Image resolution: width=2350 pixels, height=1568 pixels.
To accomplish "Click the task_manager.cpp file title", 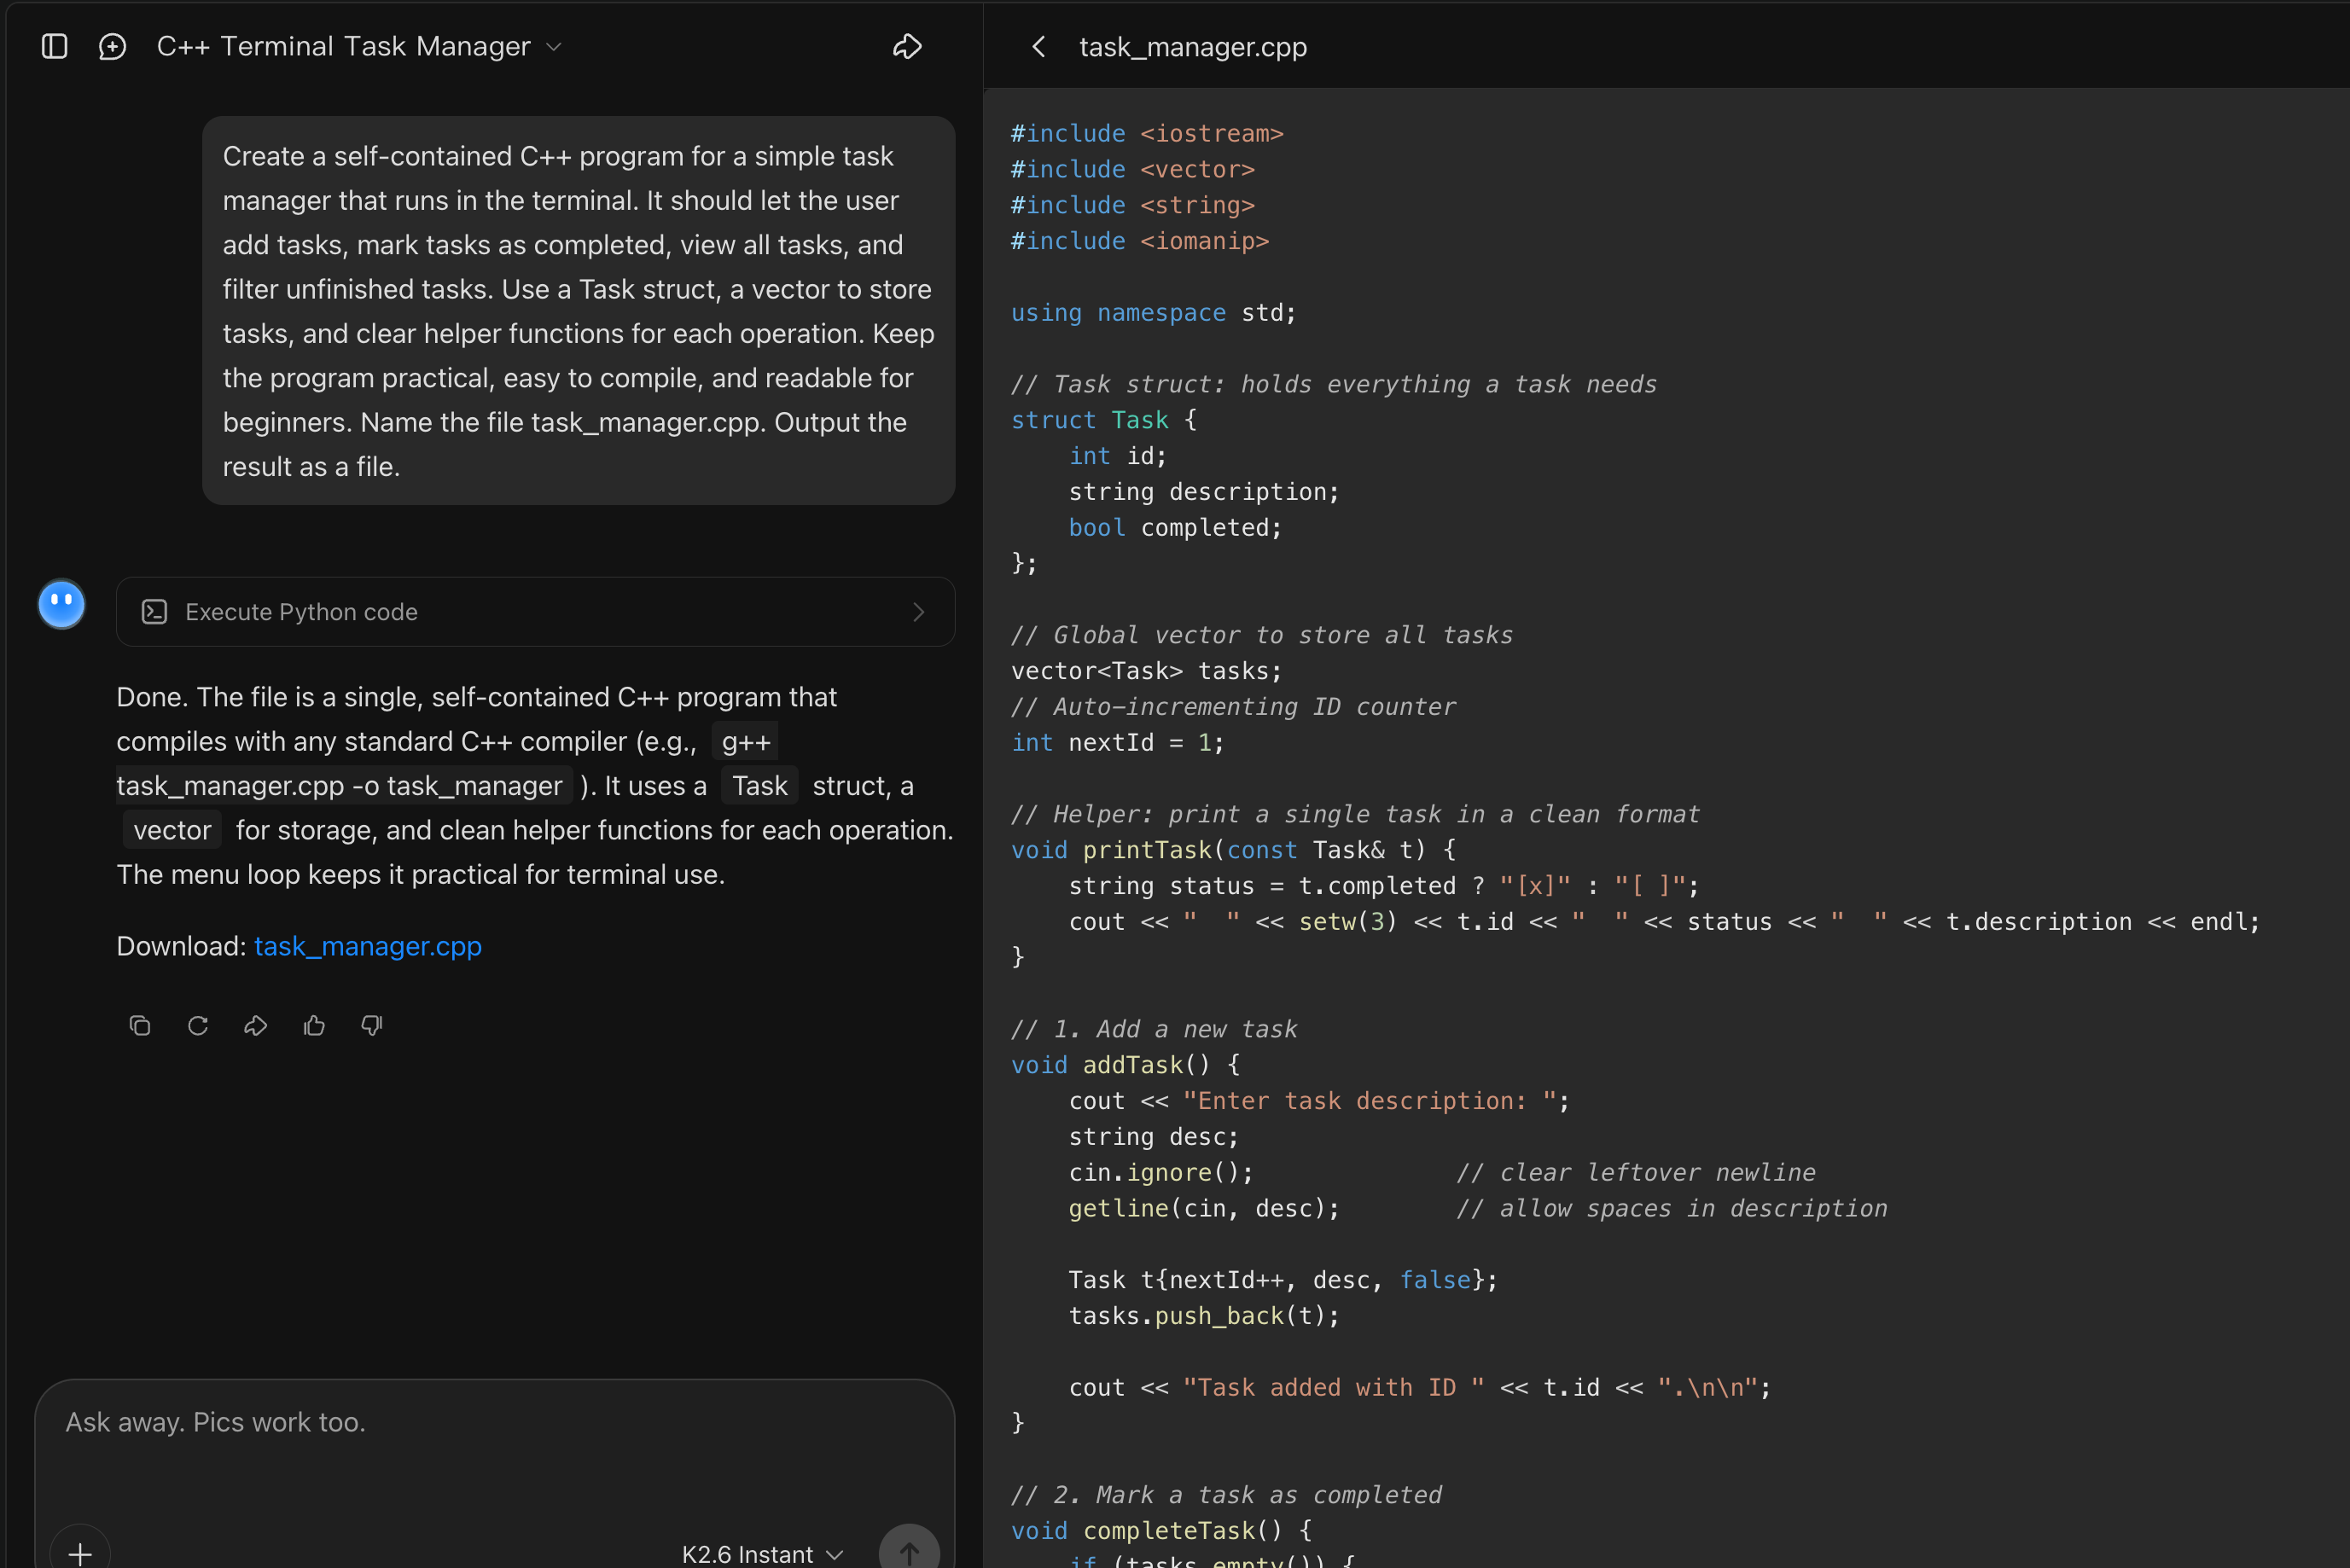I will (1192, 47).
